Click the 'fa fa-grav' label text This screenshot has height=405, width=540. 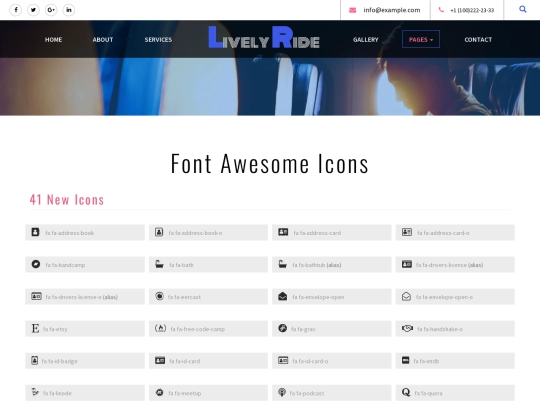pos(303,329)
